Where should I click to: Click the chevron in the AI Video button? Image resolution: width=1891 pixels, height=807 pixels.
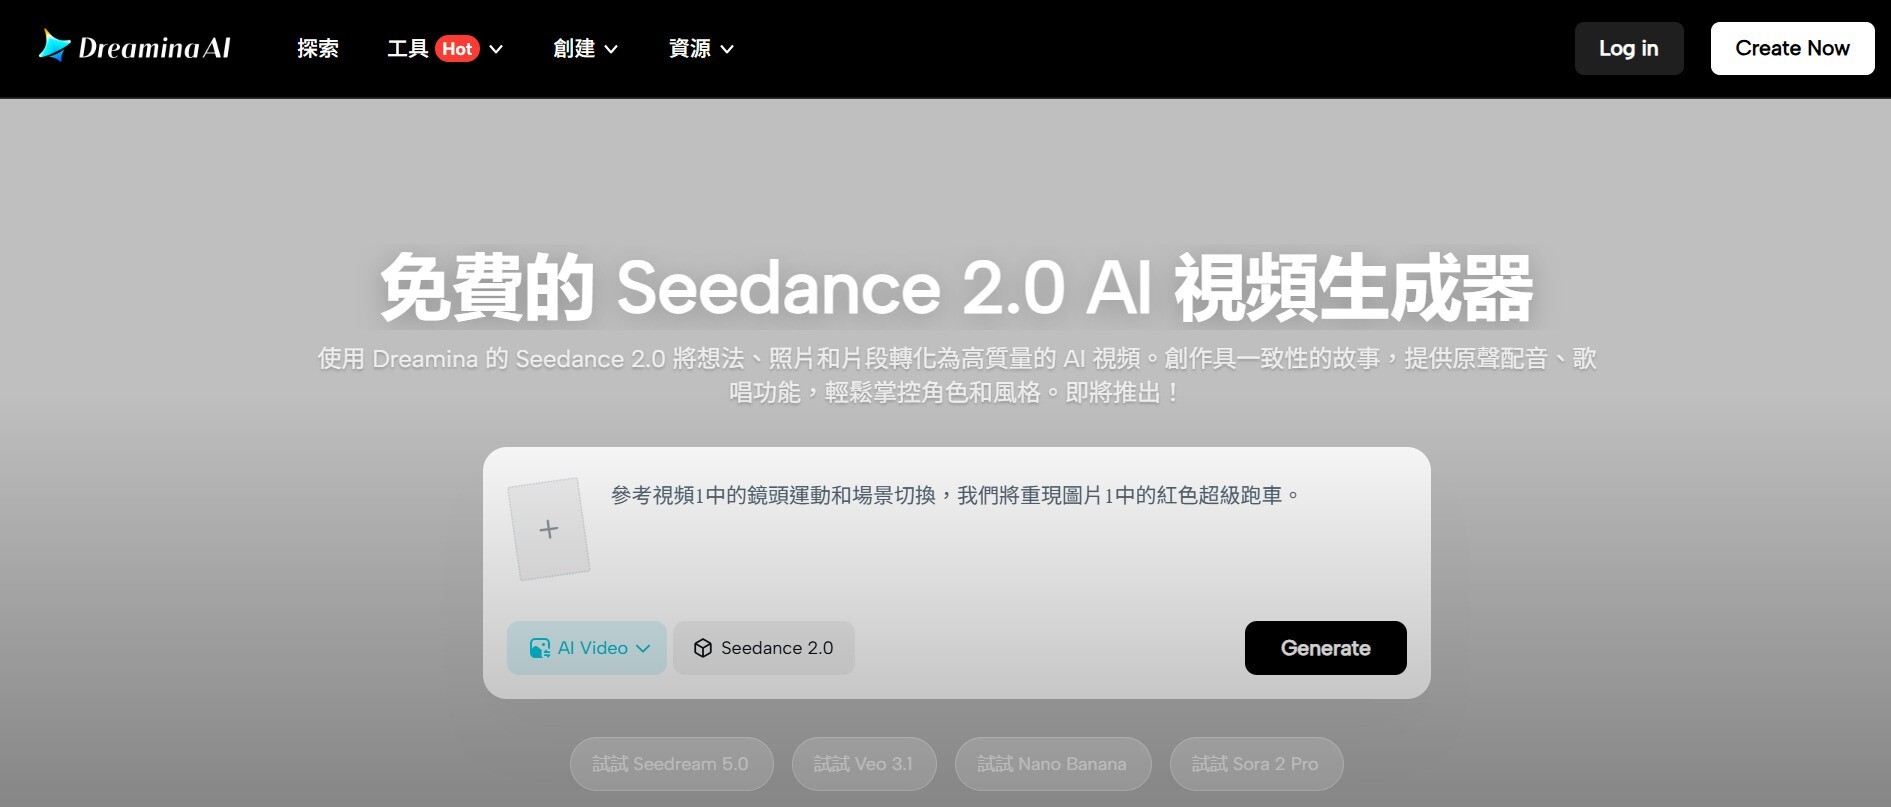pos(643,648)
